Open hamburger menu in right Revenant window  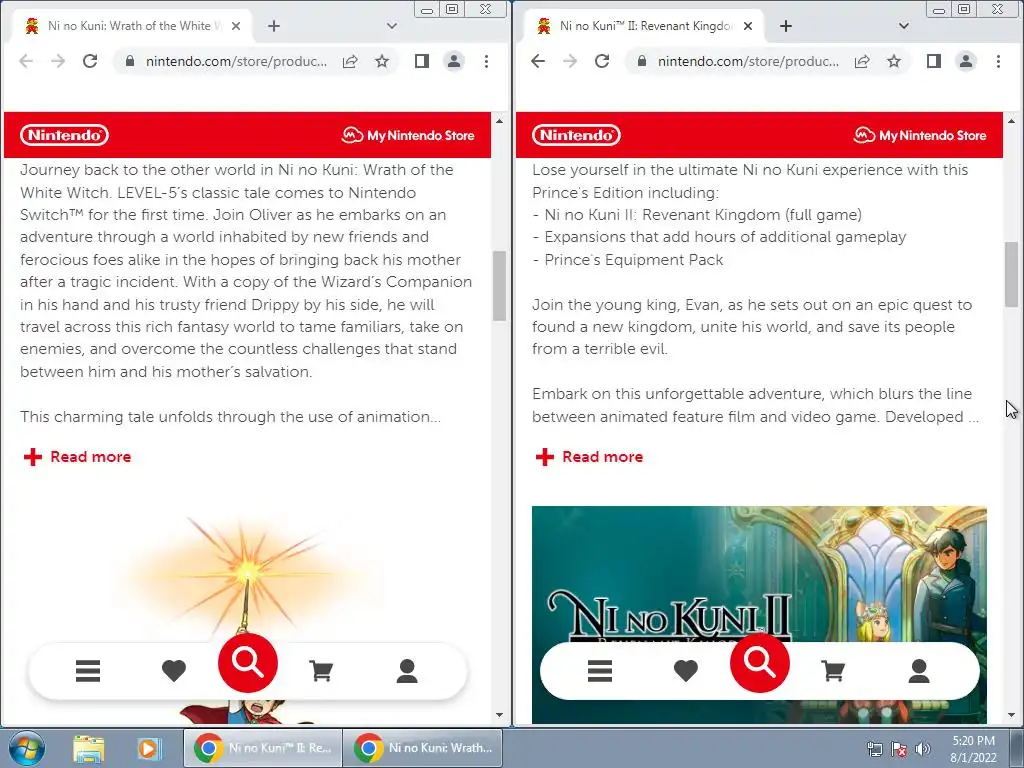pos(600,671)
